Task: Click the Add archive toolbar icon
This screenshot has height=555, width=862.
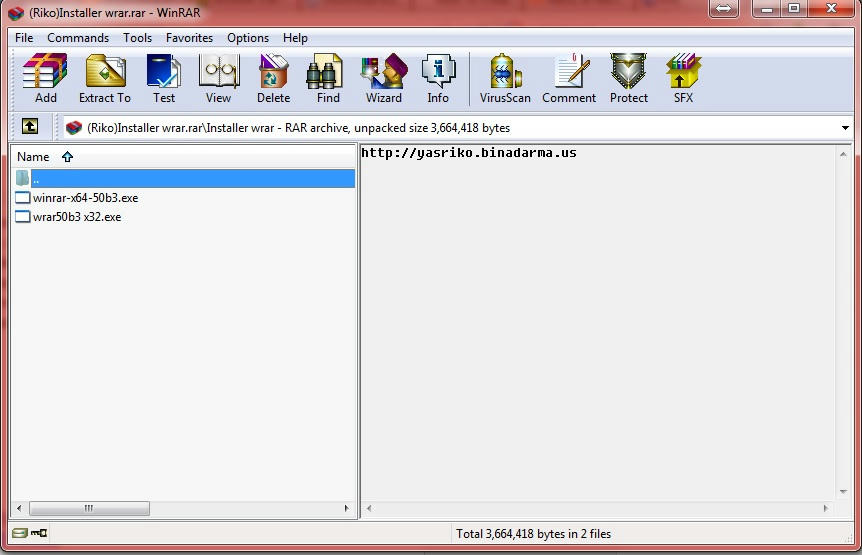Action: pyautogui.click(x=45, y=78)
